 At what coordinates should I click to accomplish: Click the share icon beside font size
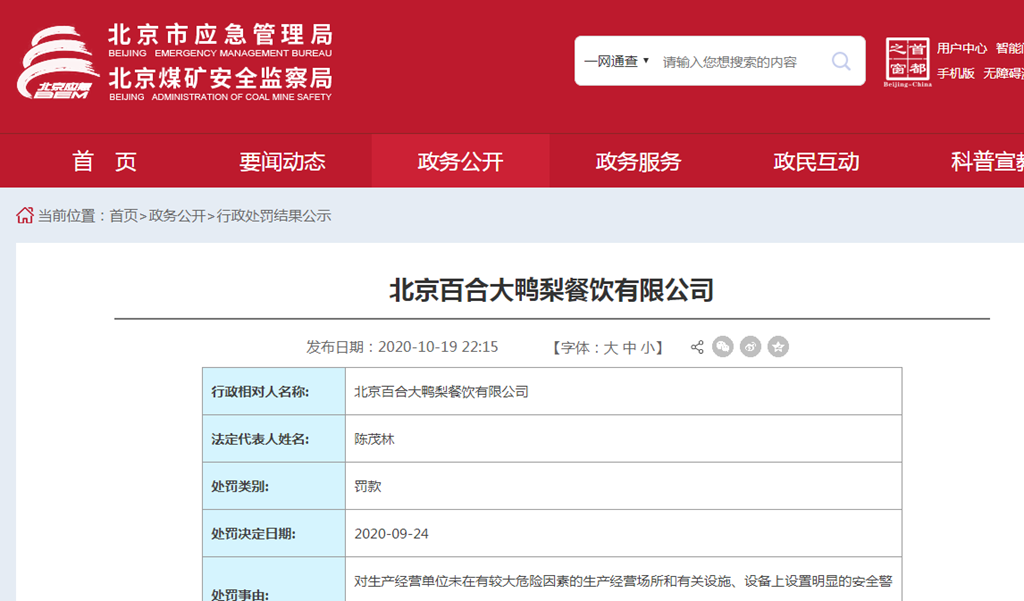[x=697, y=347]
